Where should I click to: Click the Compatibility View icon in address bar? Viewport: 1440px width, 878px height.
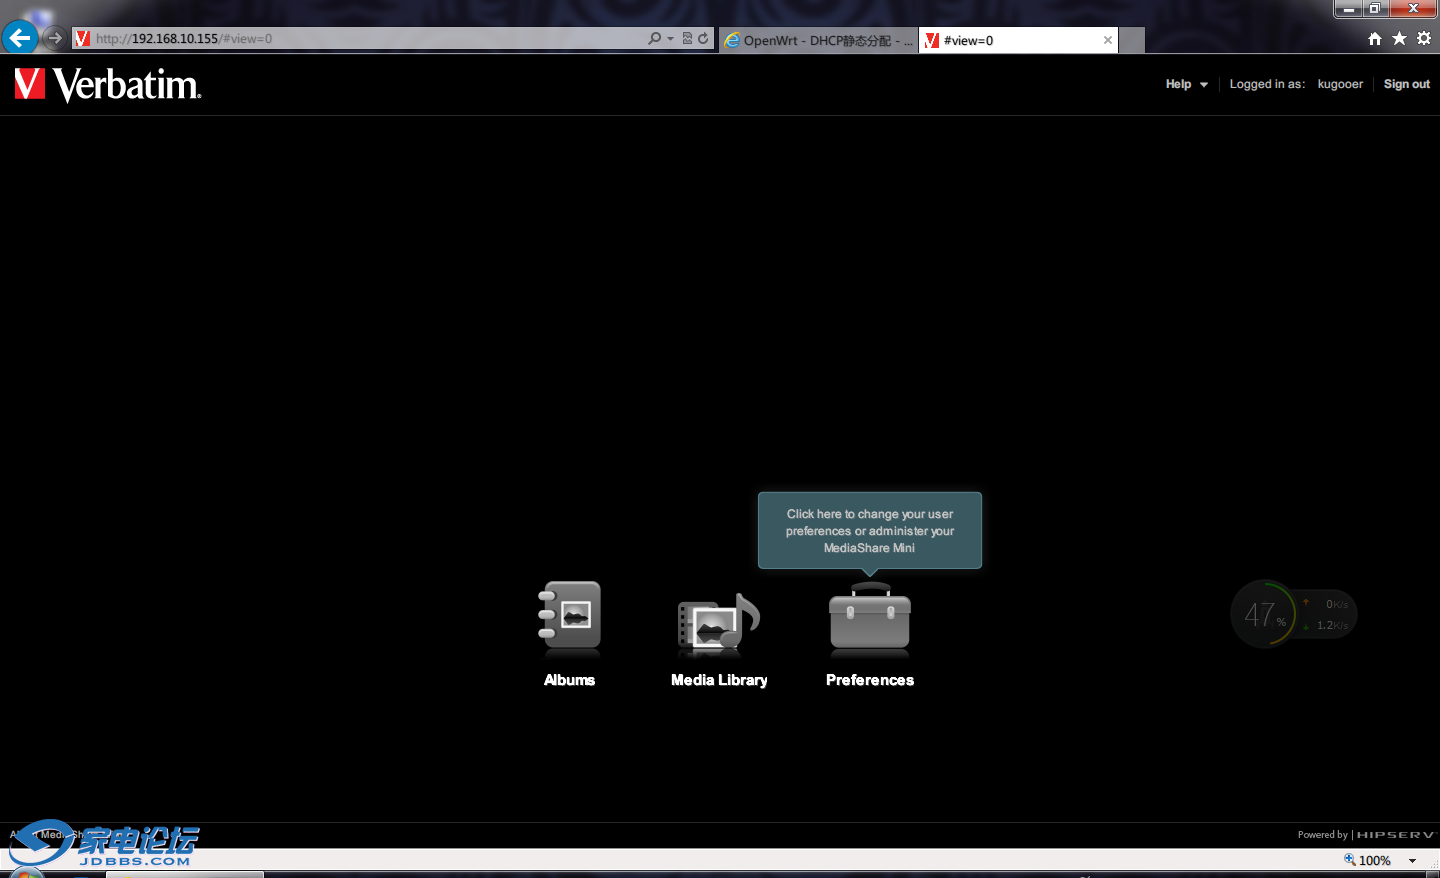point(687,38)
